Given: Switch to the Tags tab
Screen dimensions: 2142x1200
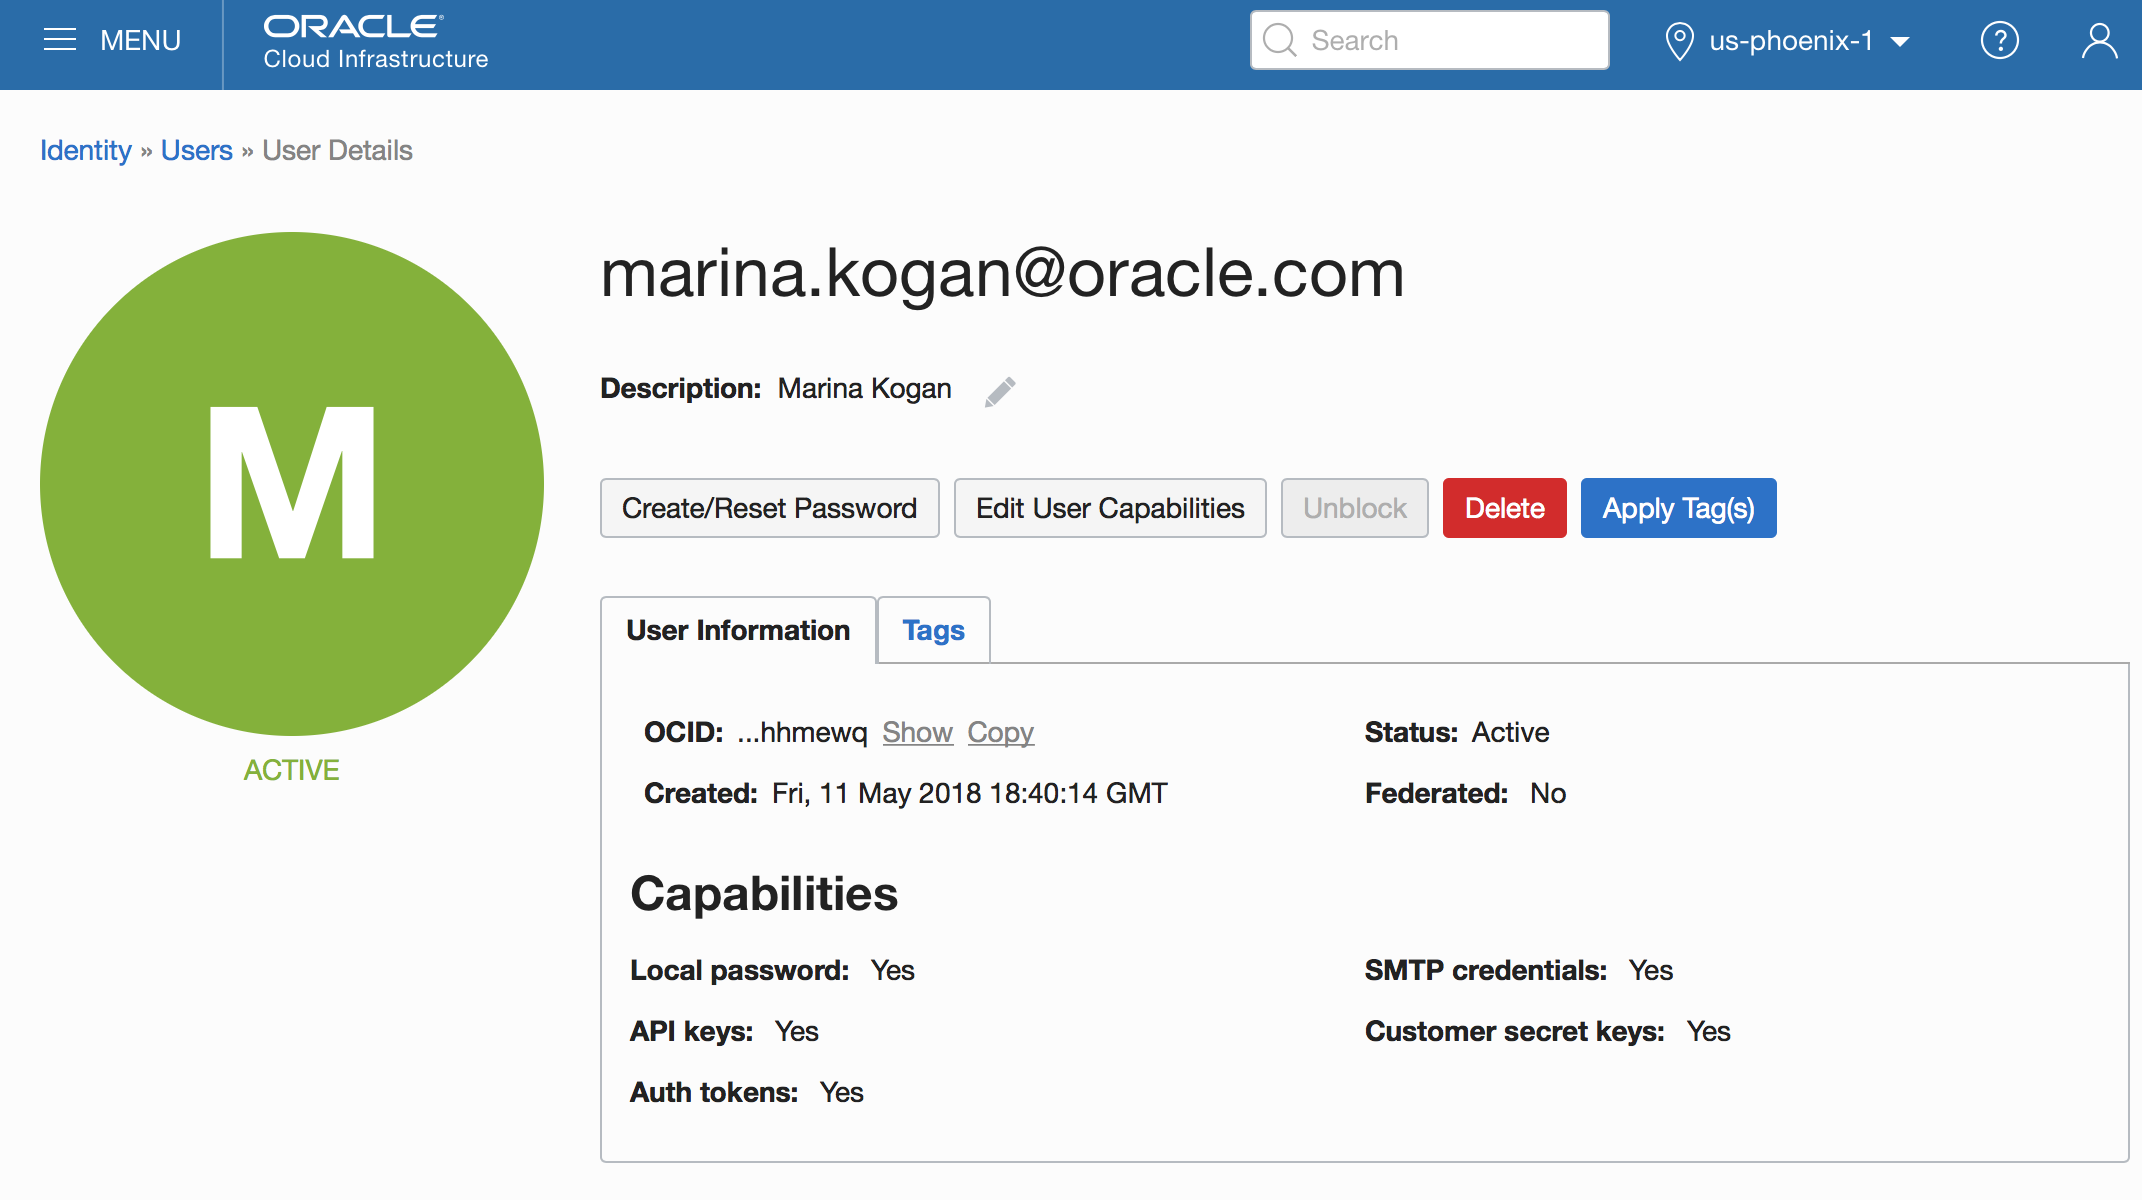Looking at the screenshot, I should pos(933,631).
